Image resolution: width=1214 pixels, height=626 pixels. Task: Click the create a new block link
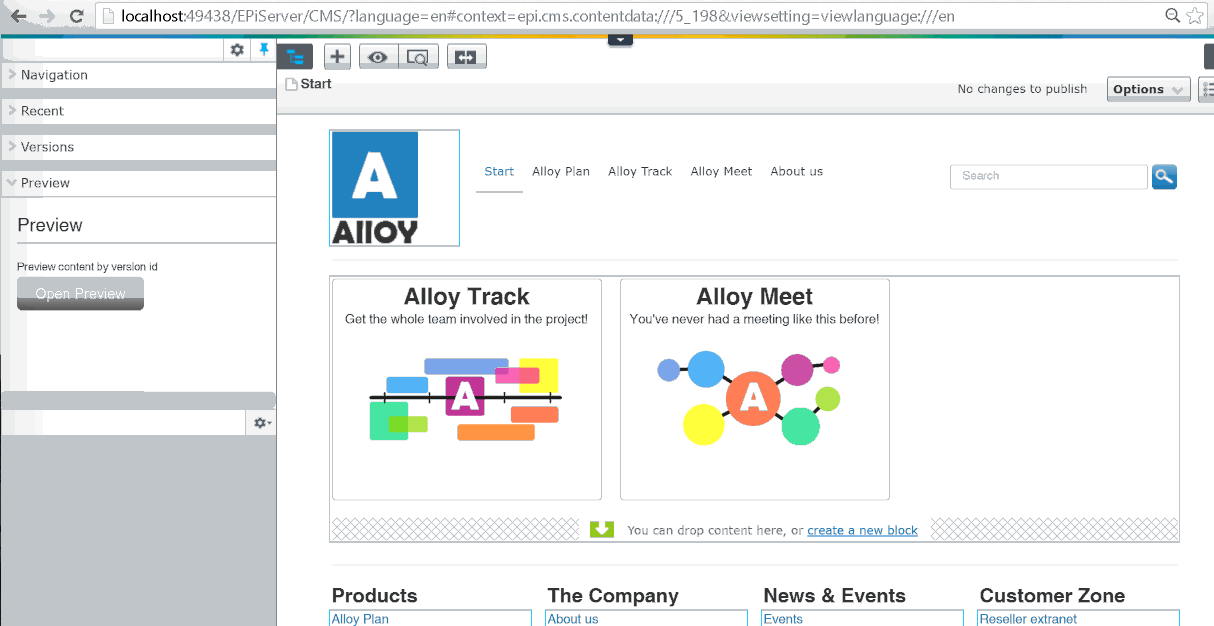coord(862,530)
